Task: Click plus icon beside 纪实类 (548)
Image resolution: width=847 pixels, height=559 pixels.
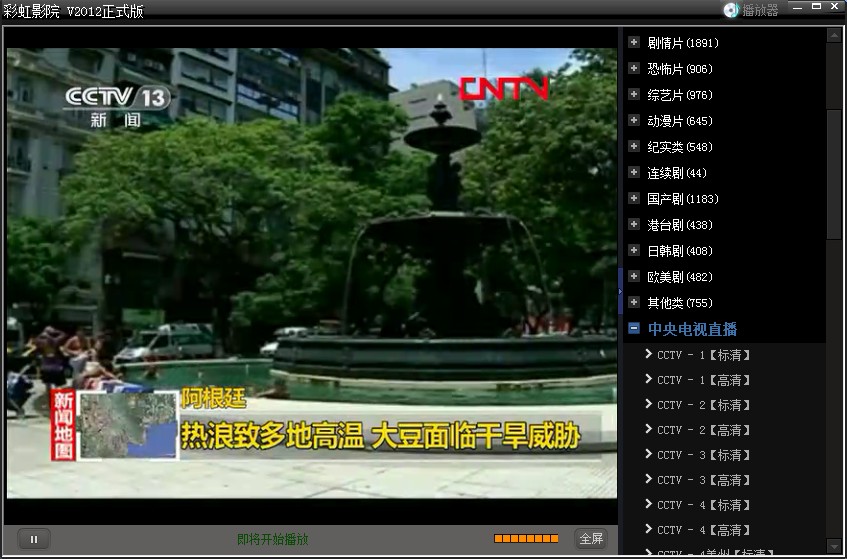Action: (633, 146)
